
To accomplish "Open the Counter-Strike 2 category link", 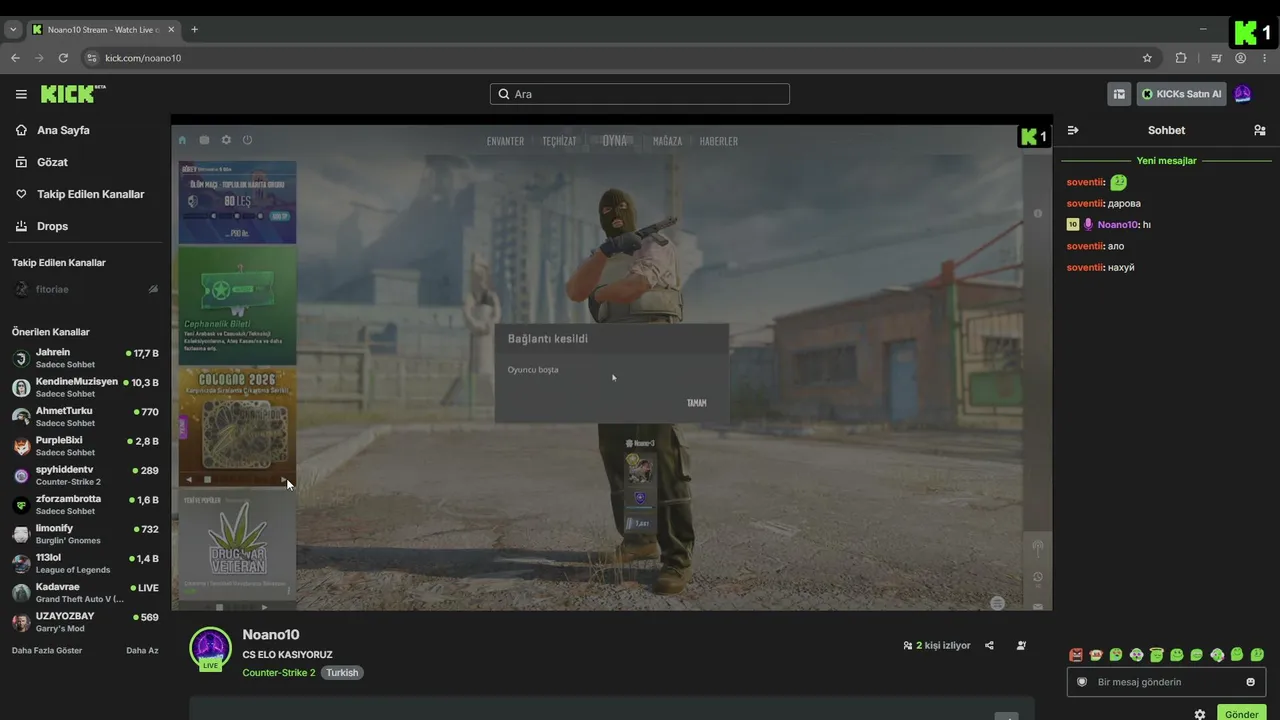I will point(278,673).
